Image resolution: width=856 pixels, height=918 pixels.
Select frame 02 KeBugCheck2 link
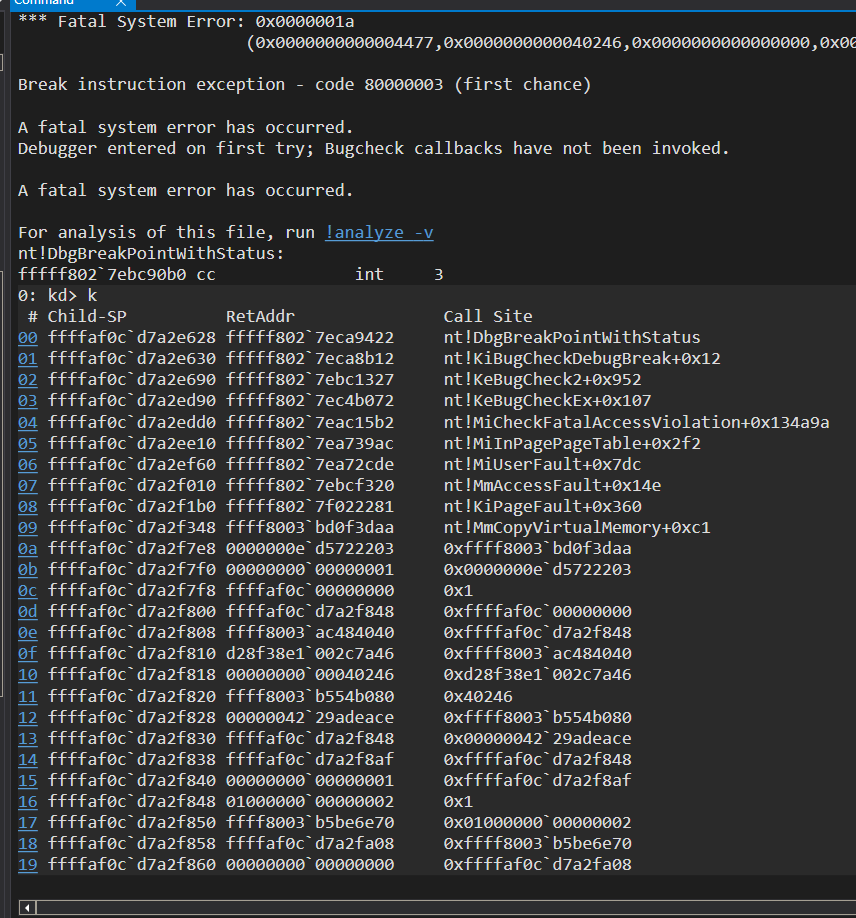[x=27, y=380]
